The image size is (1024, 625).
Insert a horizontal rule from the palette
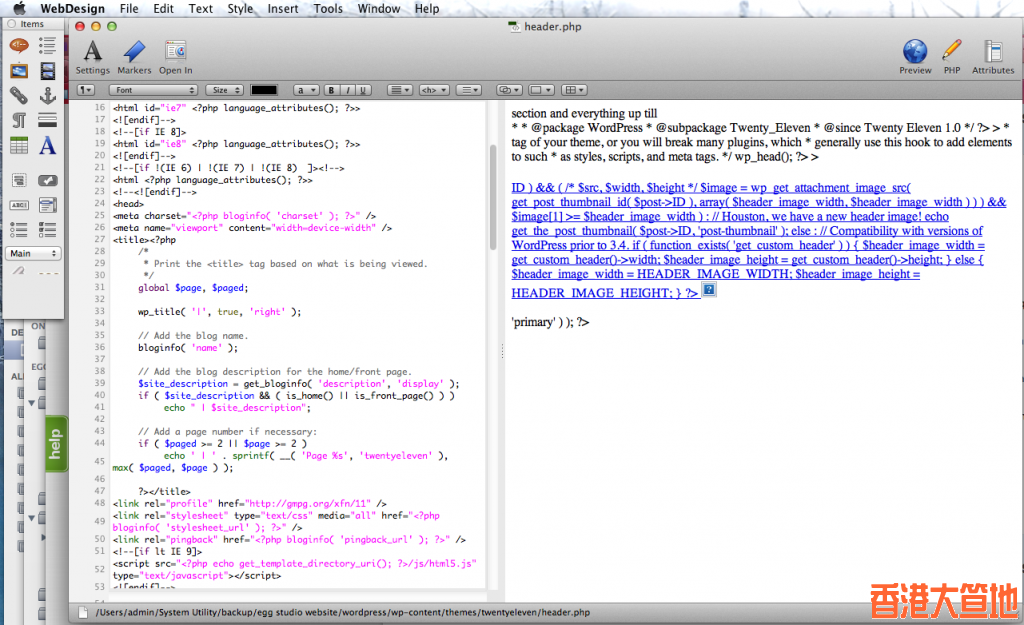point(47,120)
